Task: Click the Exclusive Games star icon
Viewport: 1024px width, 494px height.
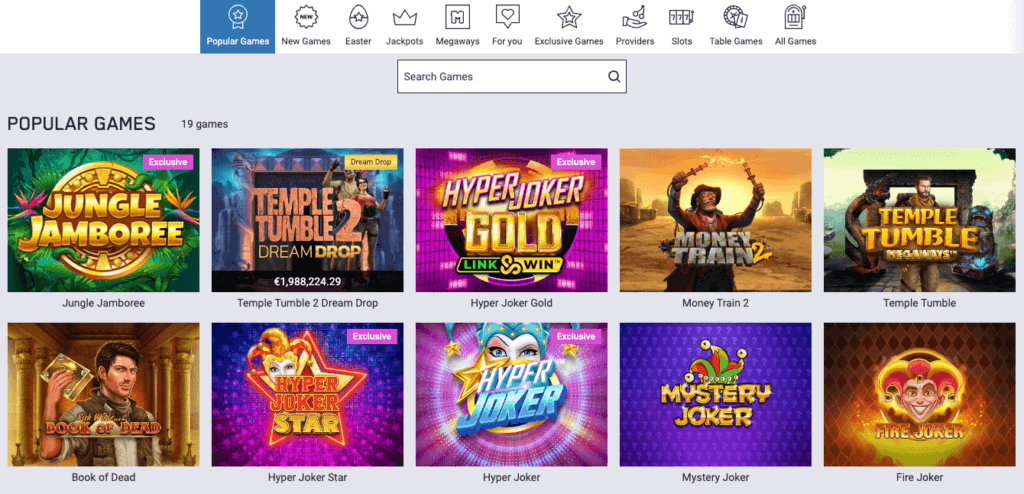Action: 569,16
